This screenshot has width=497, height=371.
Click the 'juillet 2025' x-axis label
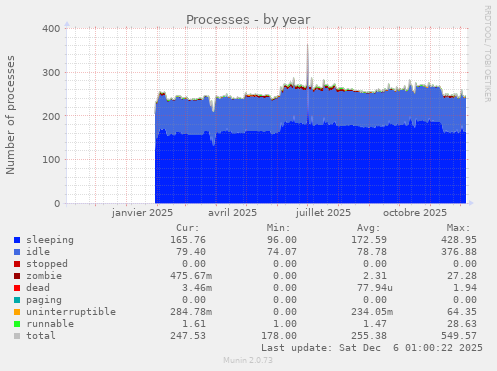click(x=323, y=213)
